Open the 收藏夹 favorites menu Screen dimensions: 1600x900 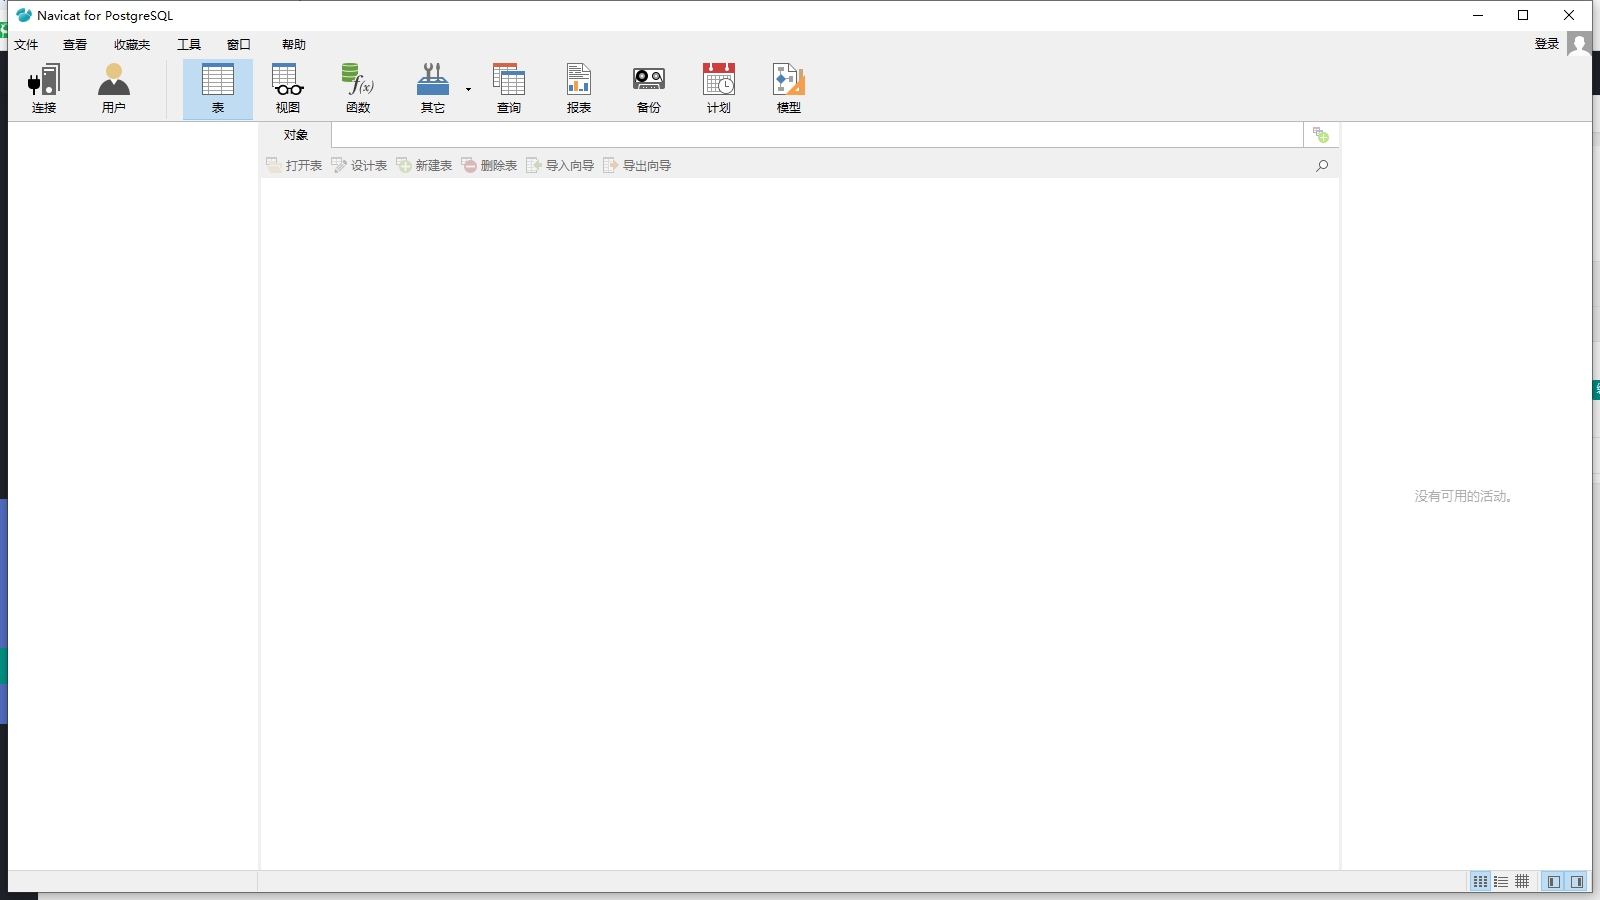click(x=132, y=44)
